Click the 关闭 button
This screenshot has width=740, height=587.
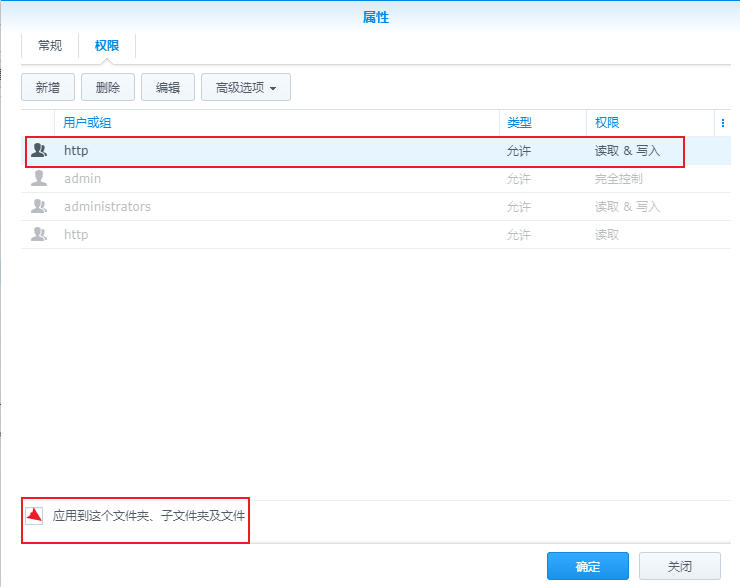(680, 566)
